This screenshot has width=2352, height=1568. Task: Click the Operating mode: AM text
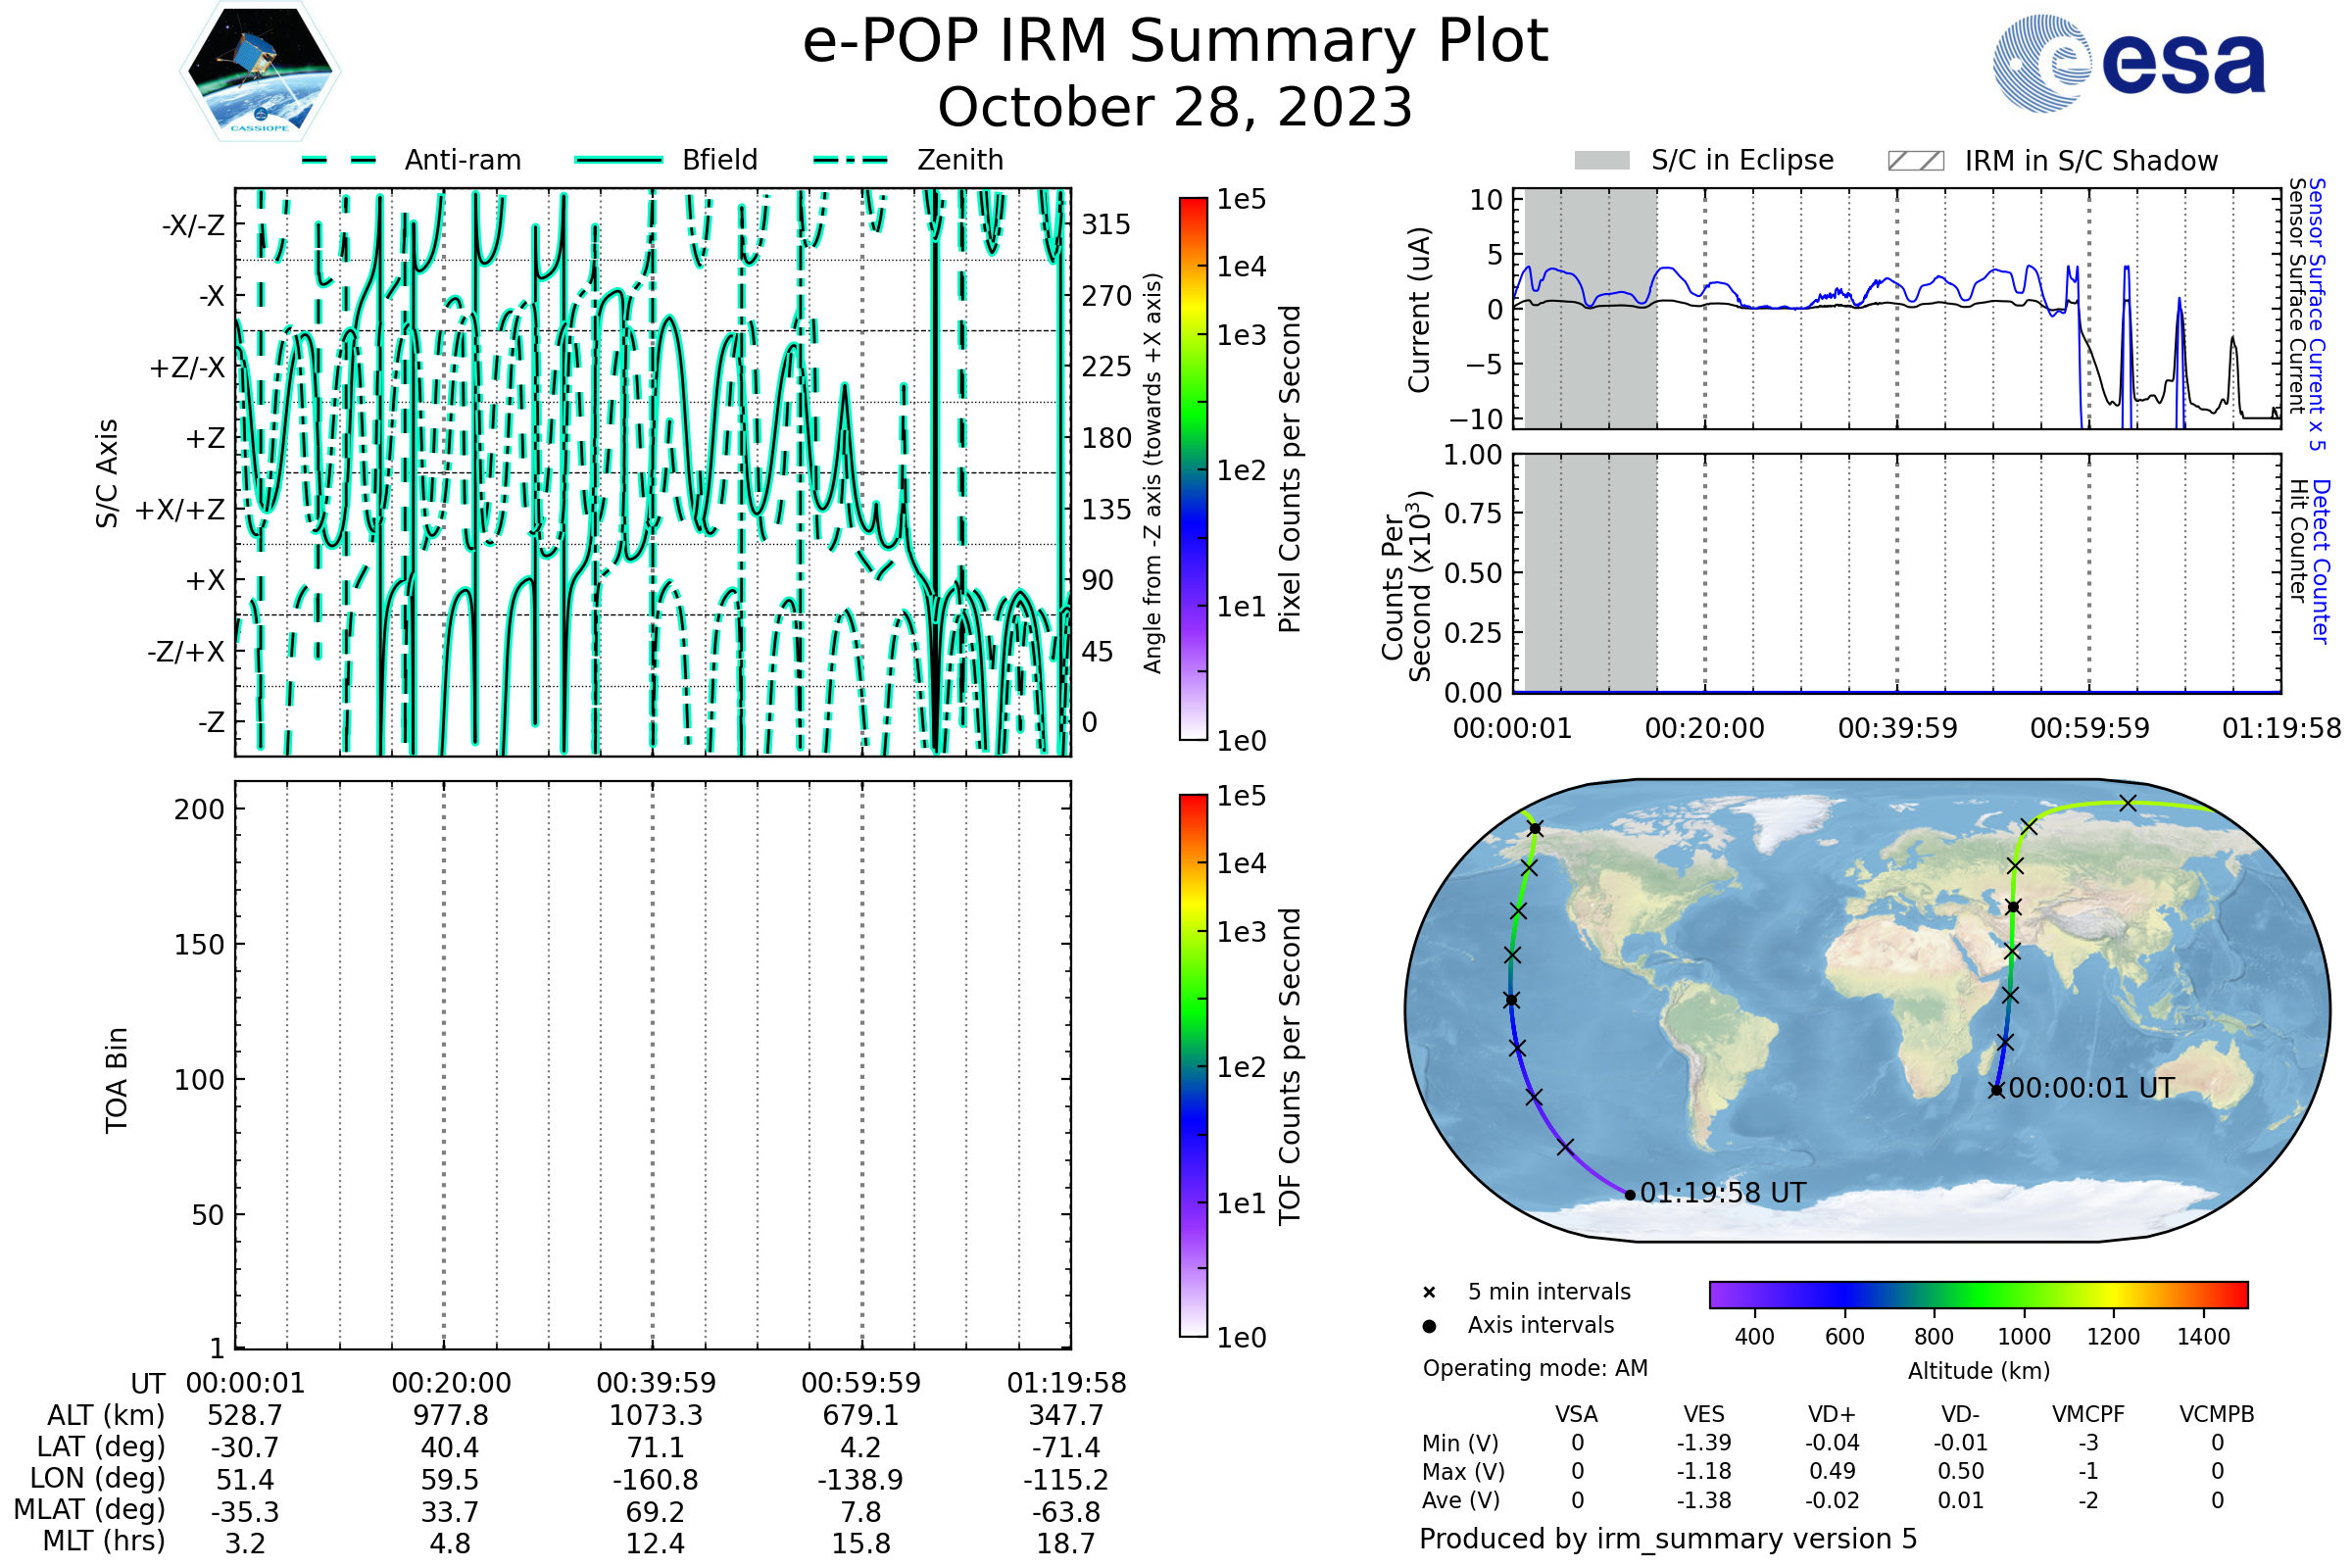[x=1535, y=1368]
